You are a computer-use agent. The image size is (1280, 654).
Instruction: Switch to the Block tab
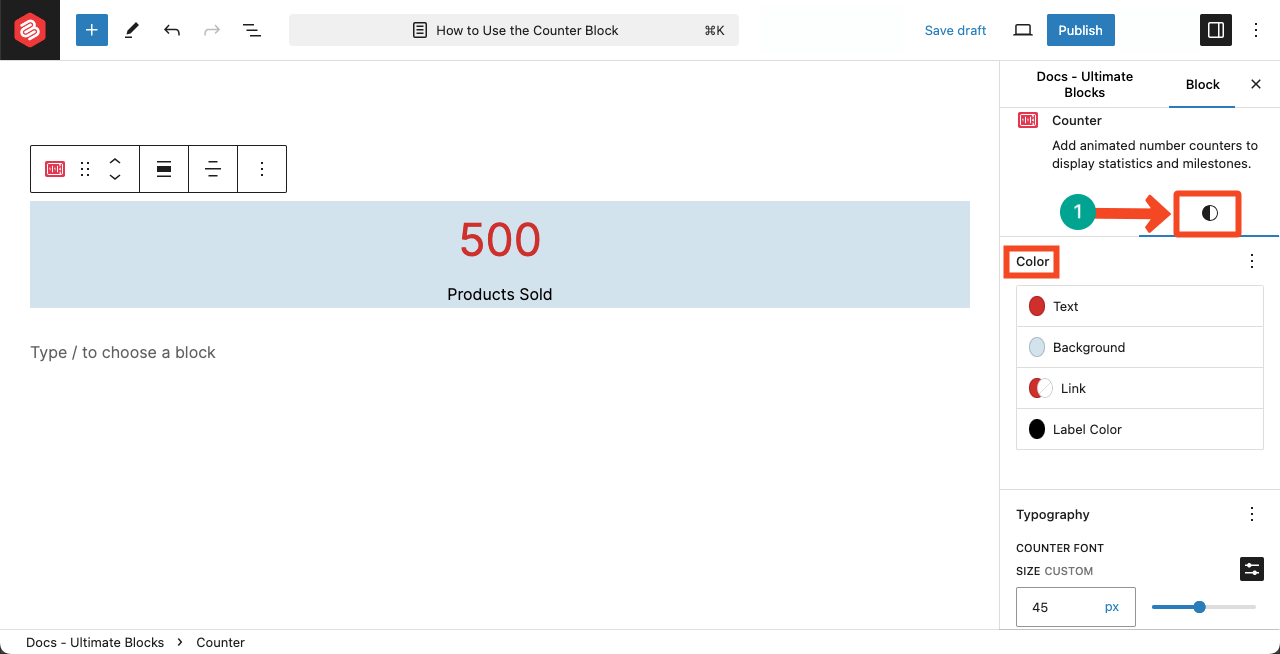coord(1202,84)
